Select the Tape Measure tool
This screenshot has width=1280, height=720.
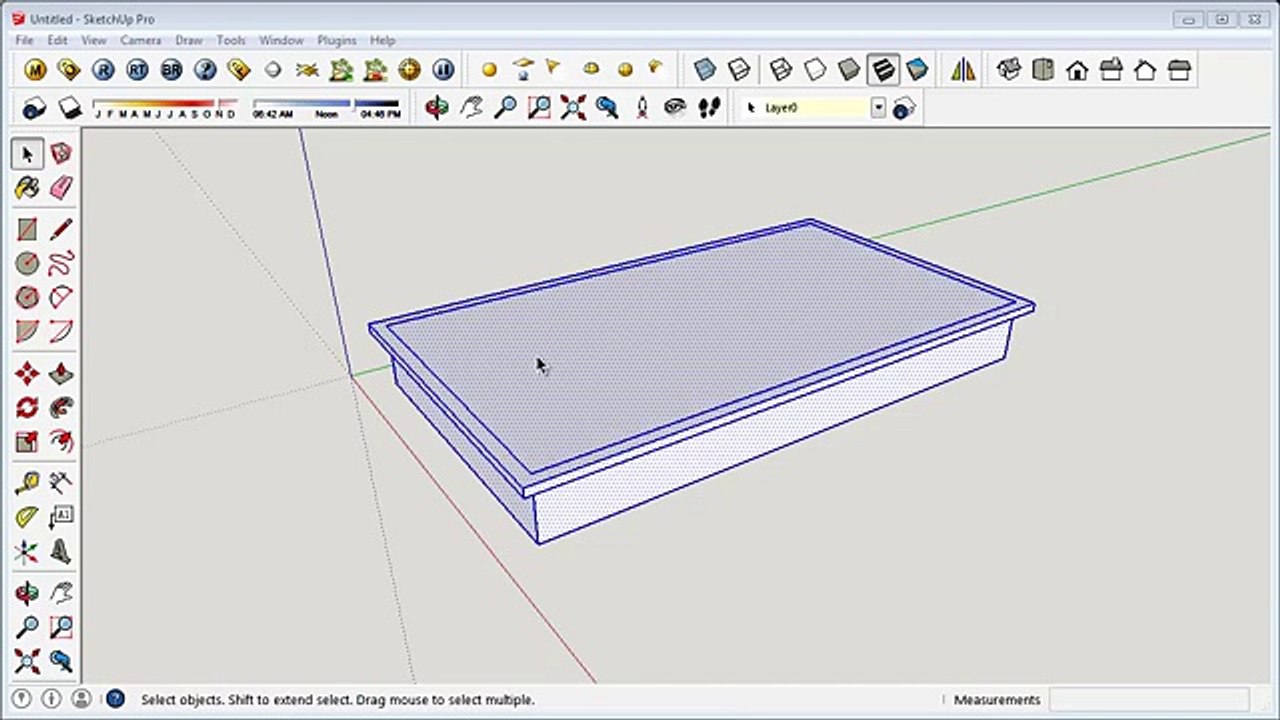pos(27,483)
